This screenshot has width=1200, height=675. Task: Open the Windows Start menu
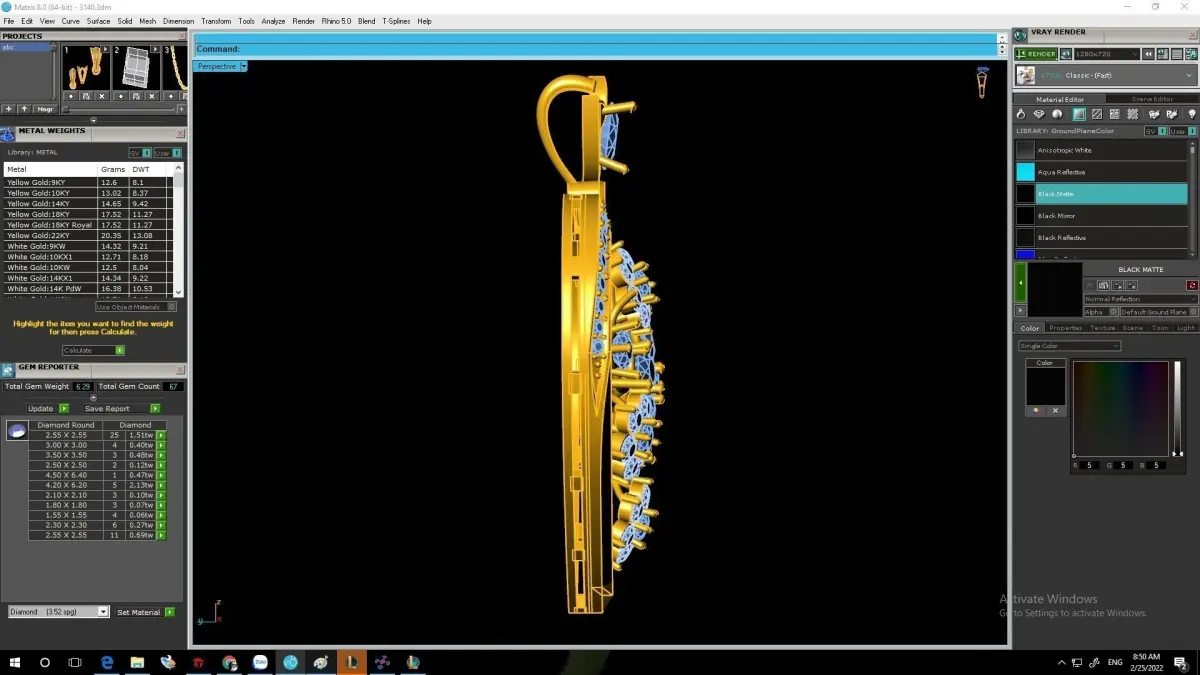pos(15,662)
